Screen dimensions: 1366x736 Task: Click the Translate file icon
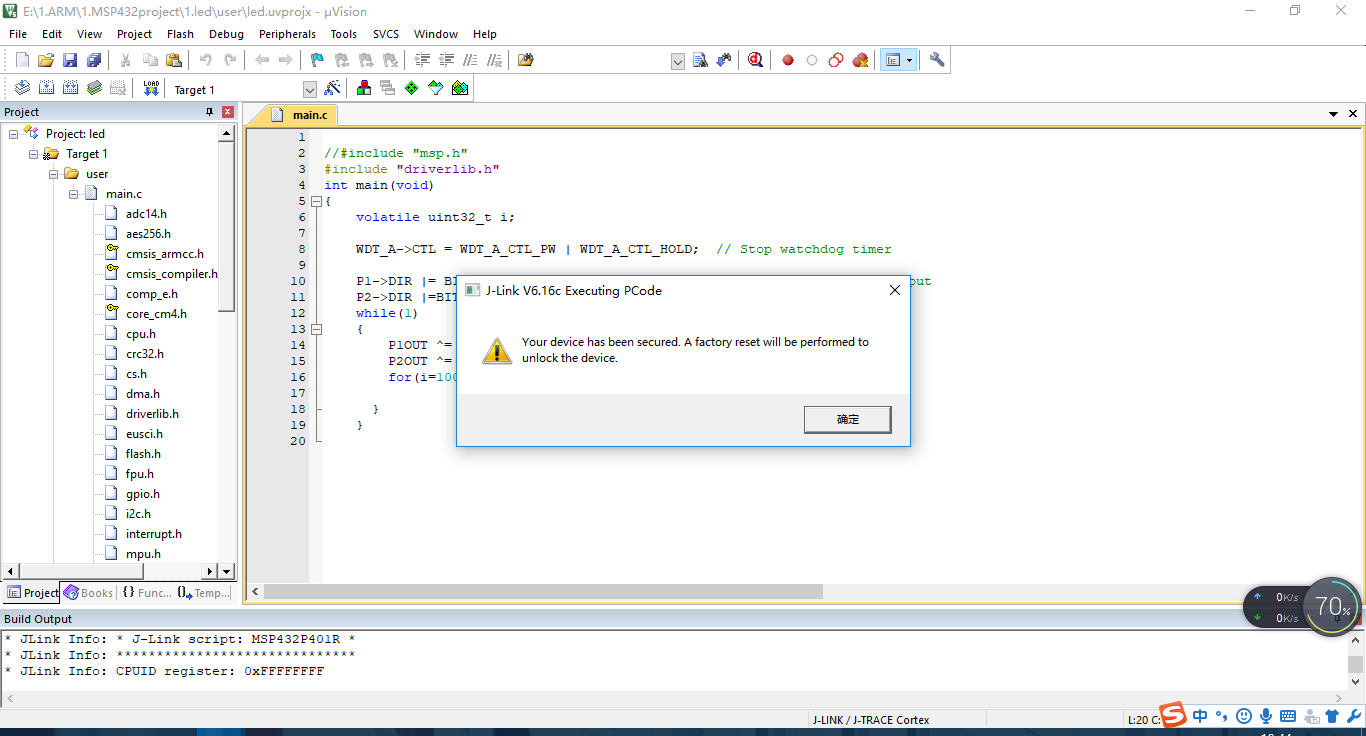[22, 88]
